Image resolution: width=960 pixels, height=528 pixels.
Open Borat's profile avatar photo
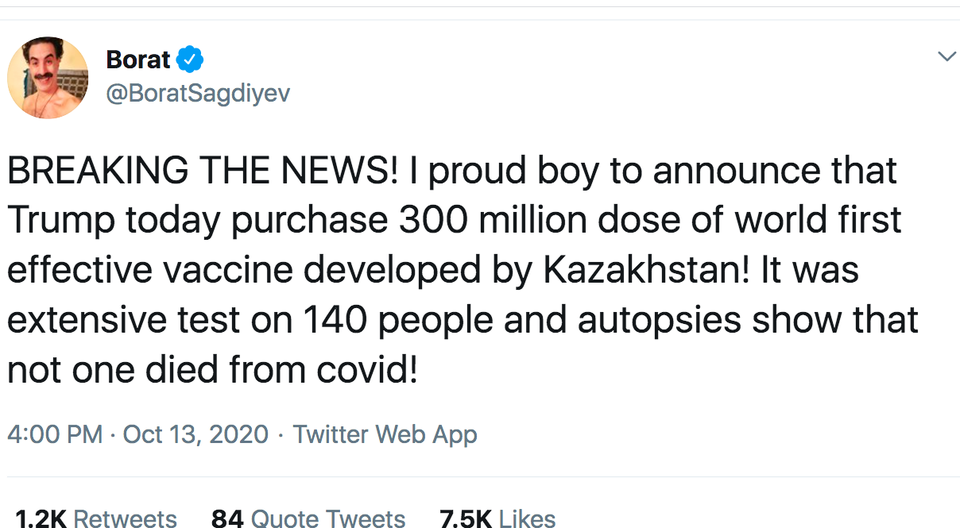point(48,77)
